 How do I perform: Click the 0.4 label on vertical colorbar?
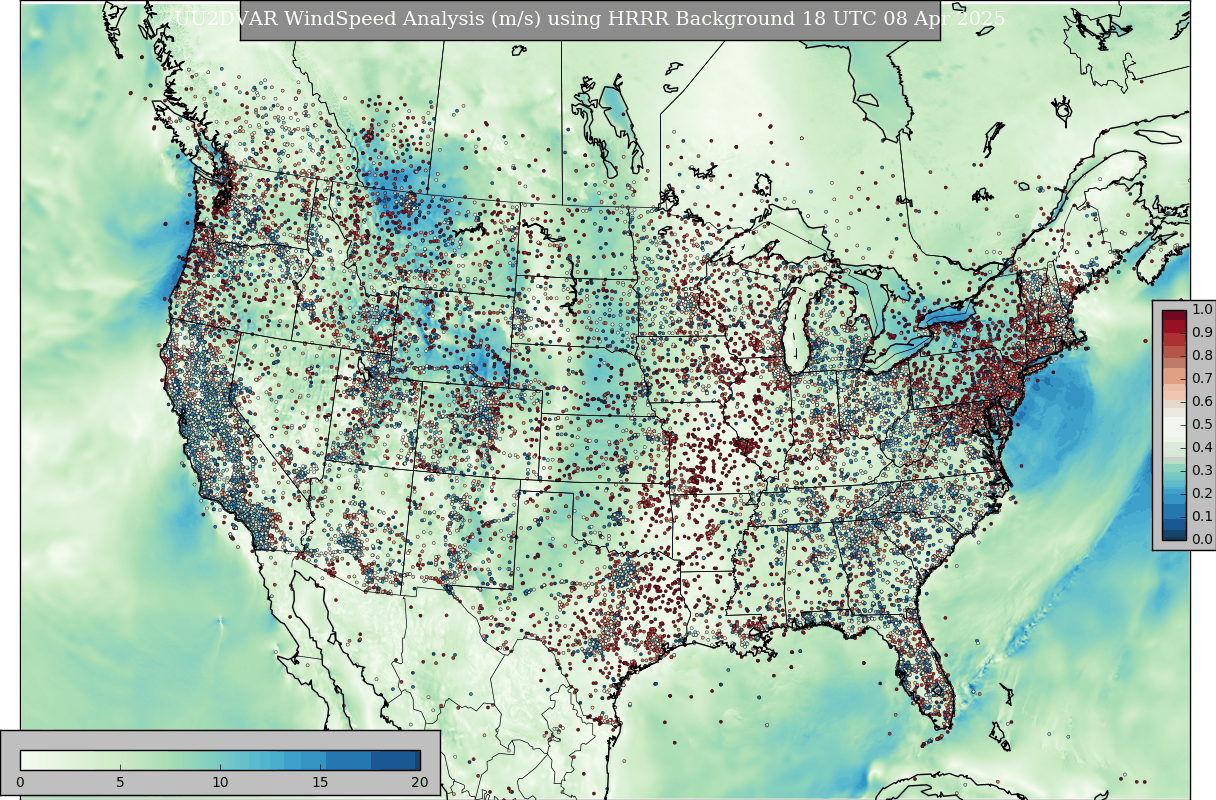coord(1202,448)
